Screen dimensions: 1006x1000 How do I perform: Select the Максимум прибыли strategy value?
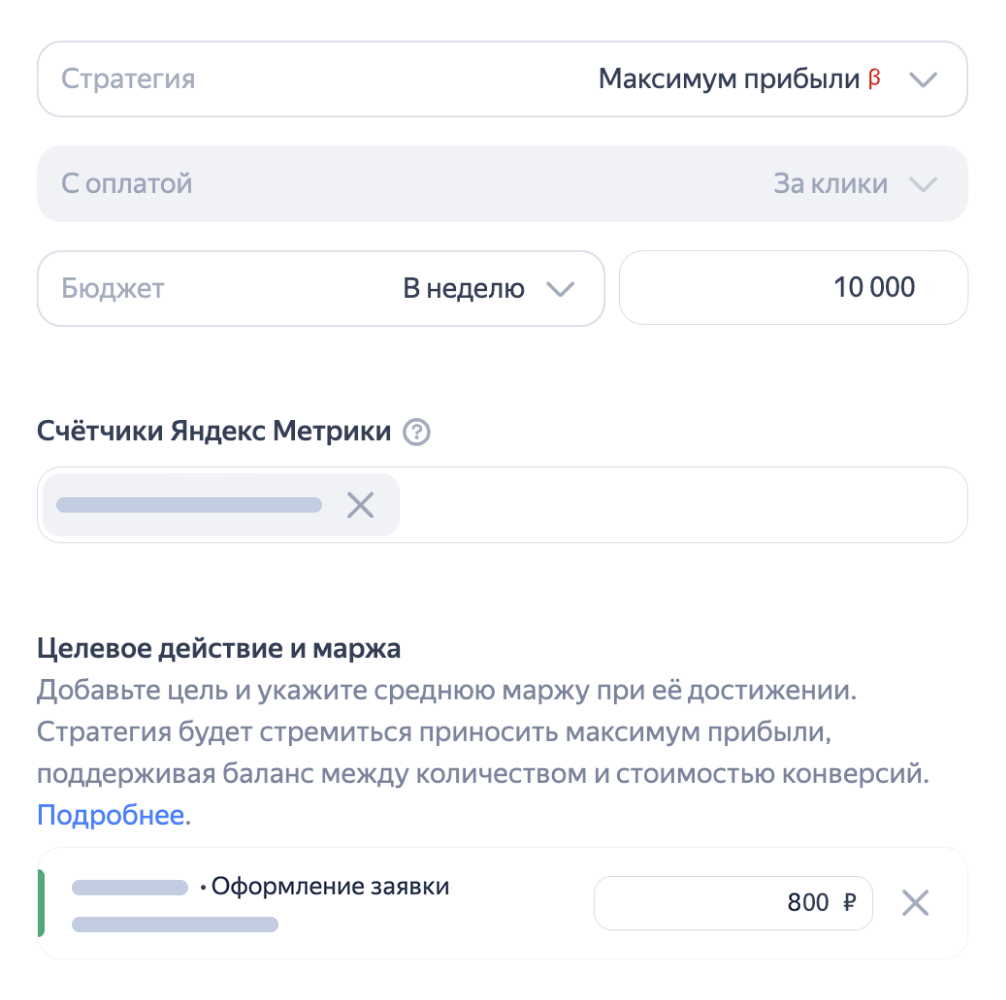pyautogui.click(x=729, y=79)
